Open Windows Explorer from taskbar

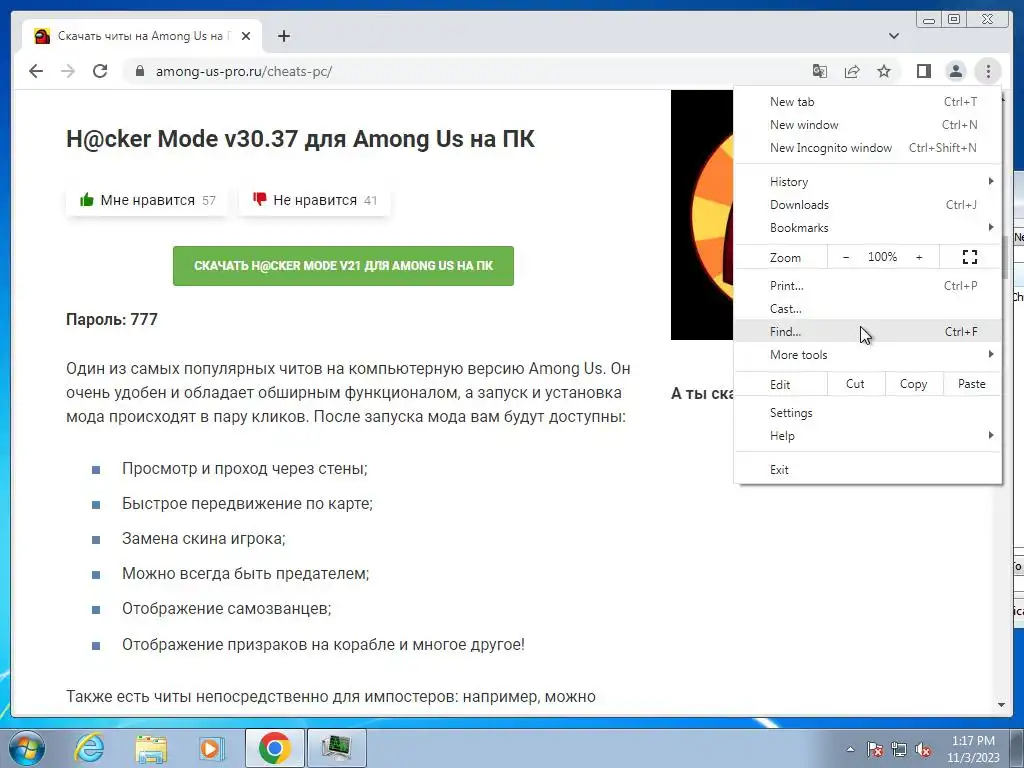151,748
